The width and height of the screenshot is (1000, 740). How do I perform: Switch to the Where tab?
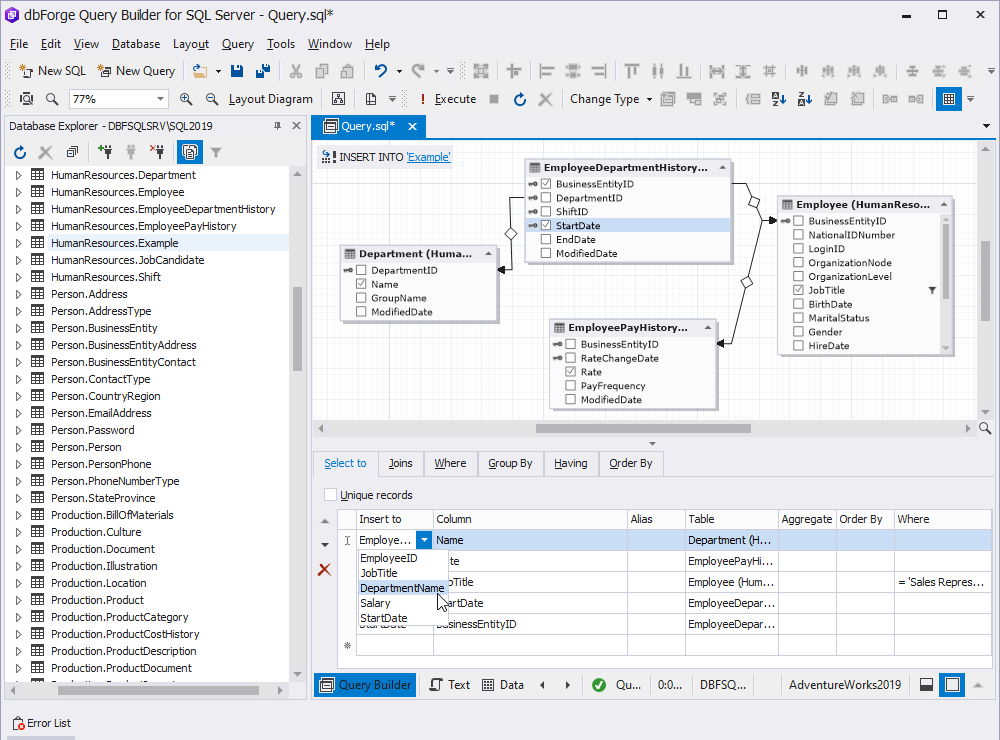pos(450,463)
